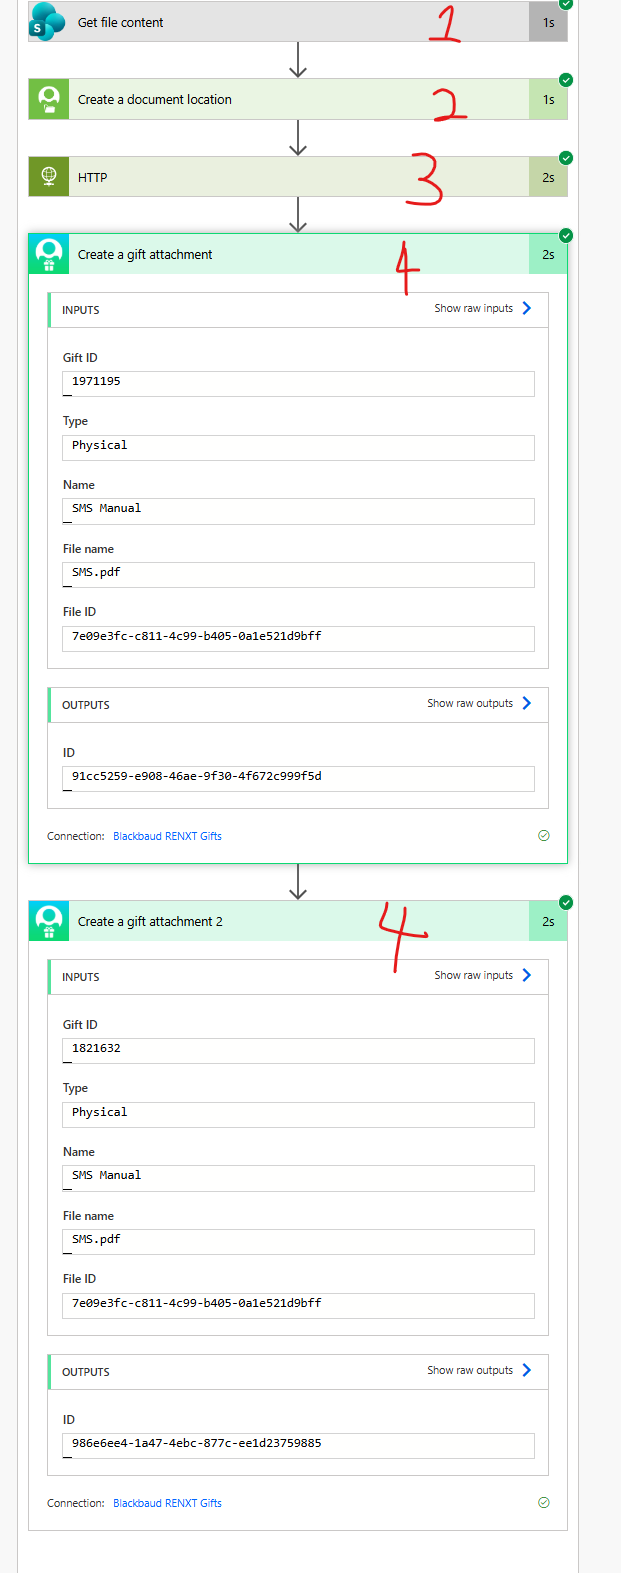Click the 2s duration badge on HTTP

coord(548,177)
